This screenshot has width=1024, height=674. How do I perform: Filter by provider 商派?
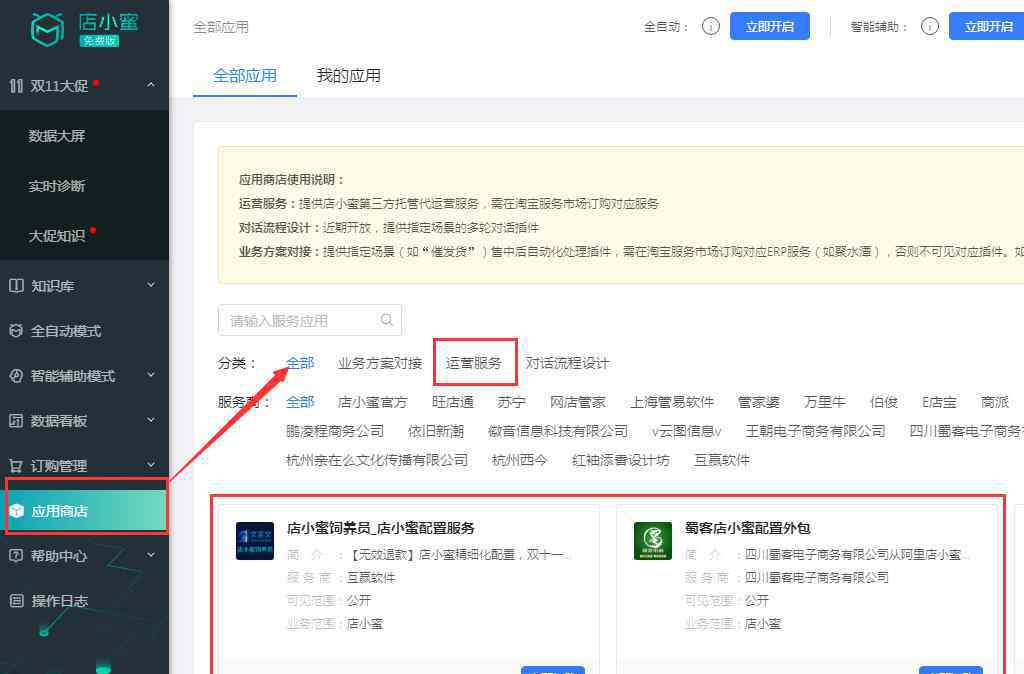click(x=995, y=402)
